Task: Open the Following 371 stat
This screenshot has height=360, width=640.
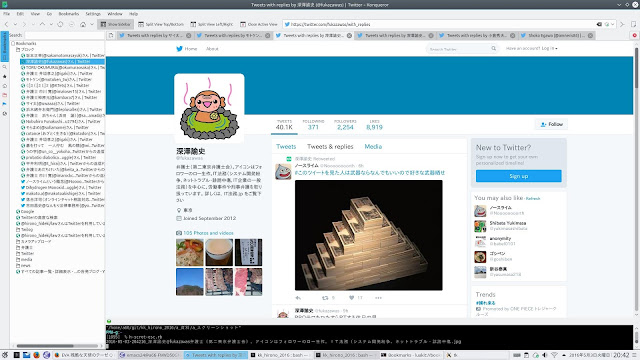Action: click(313, 125)
